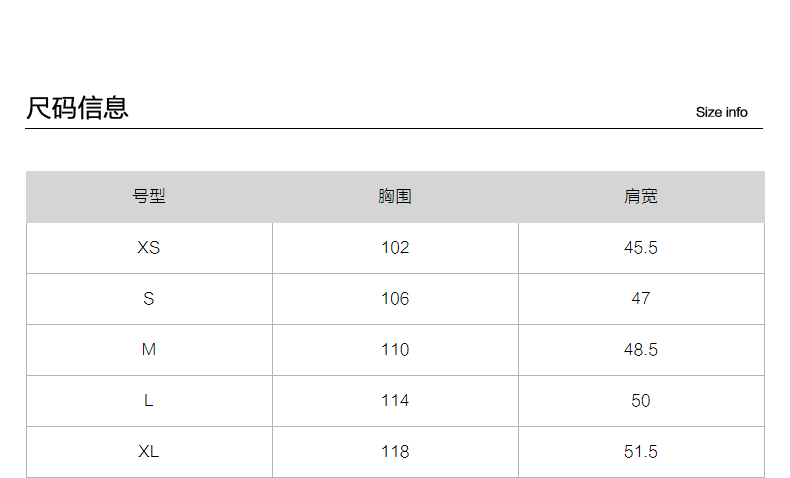The width and height of the screenshot is (790, 478).
Task: Select chest value 110
Action: (395, 350)
